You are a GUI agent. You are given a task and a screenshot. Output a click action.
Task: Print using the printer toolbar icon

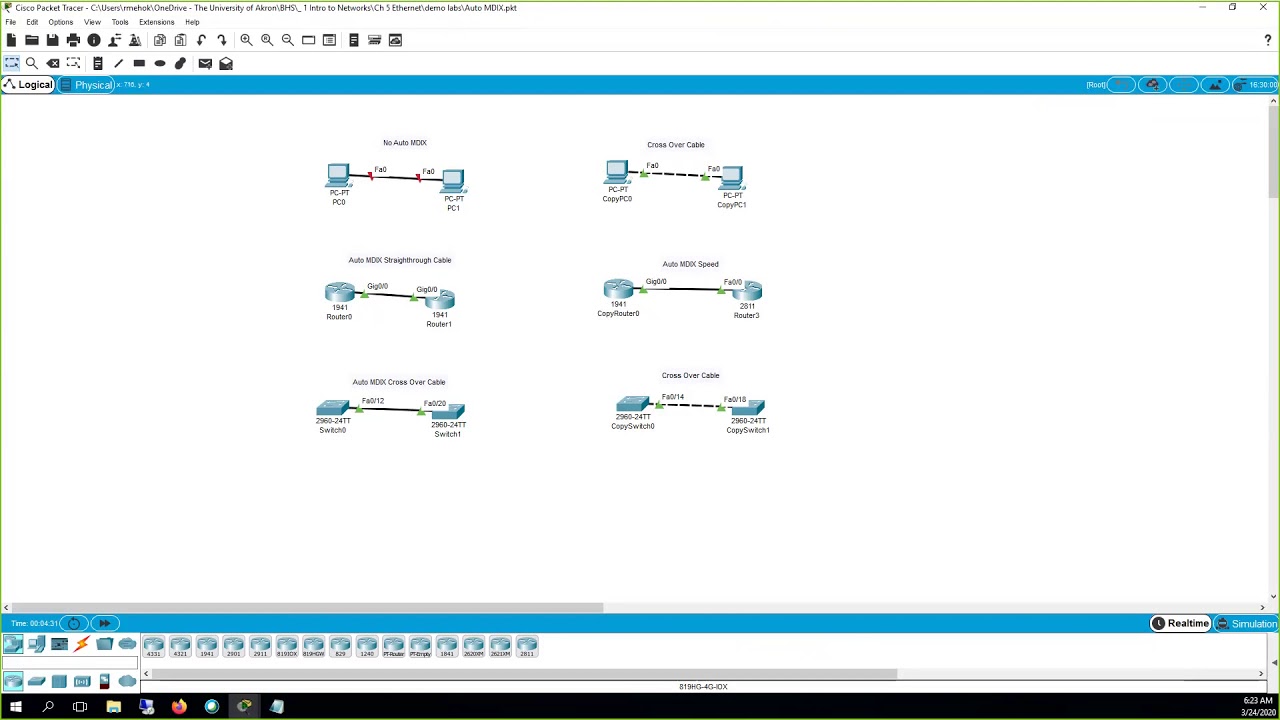pos(73,40)
